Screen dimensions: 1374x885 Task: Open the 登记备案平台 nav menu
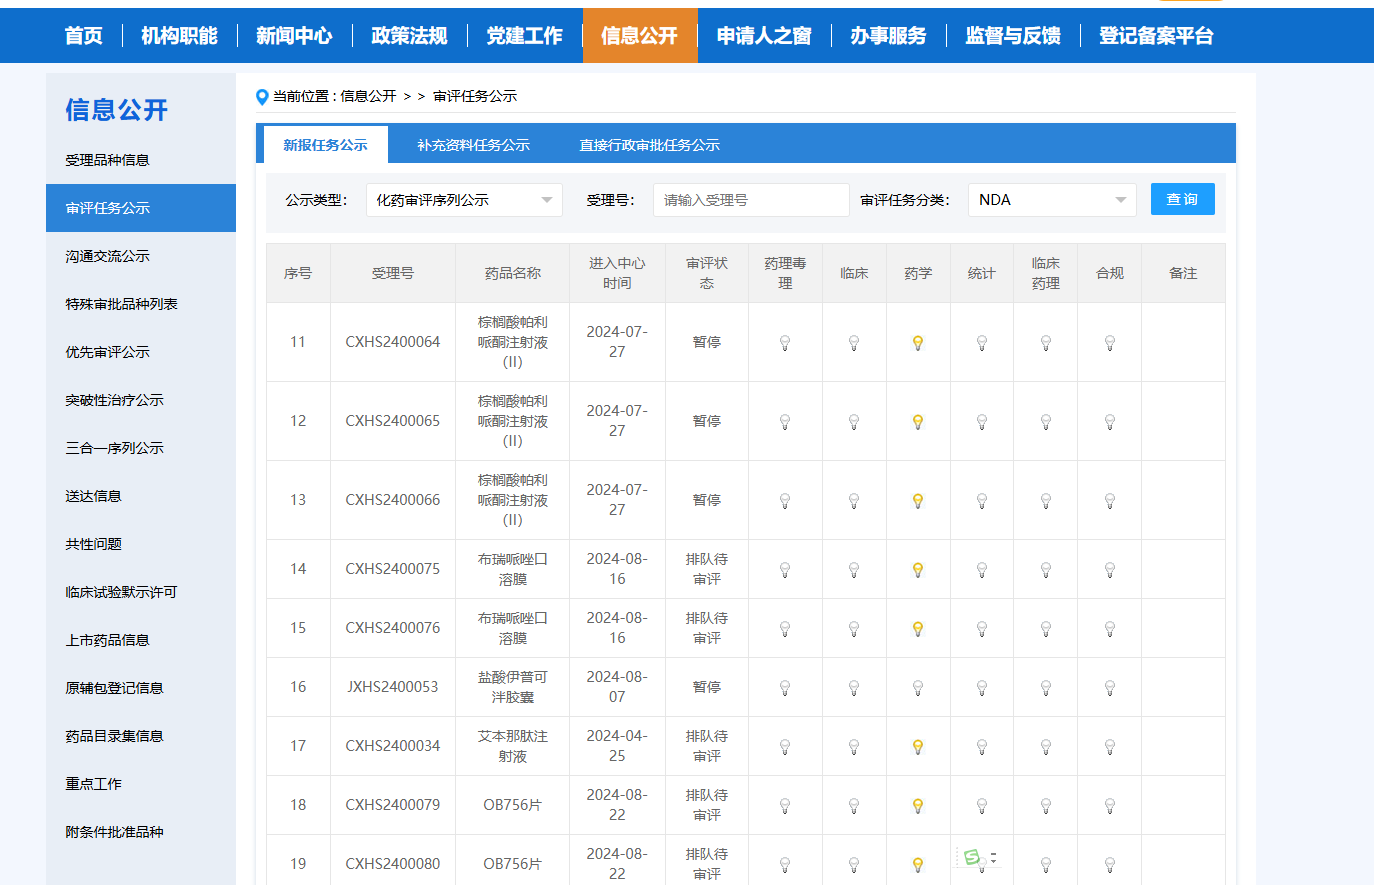1157,36
